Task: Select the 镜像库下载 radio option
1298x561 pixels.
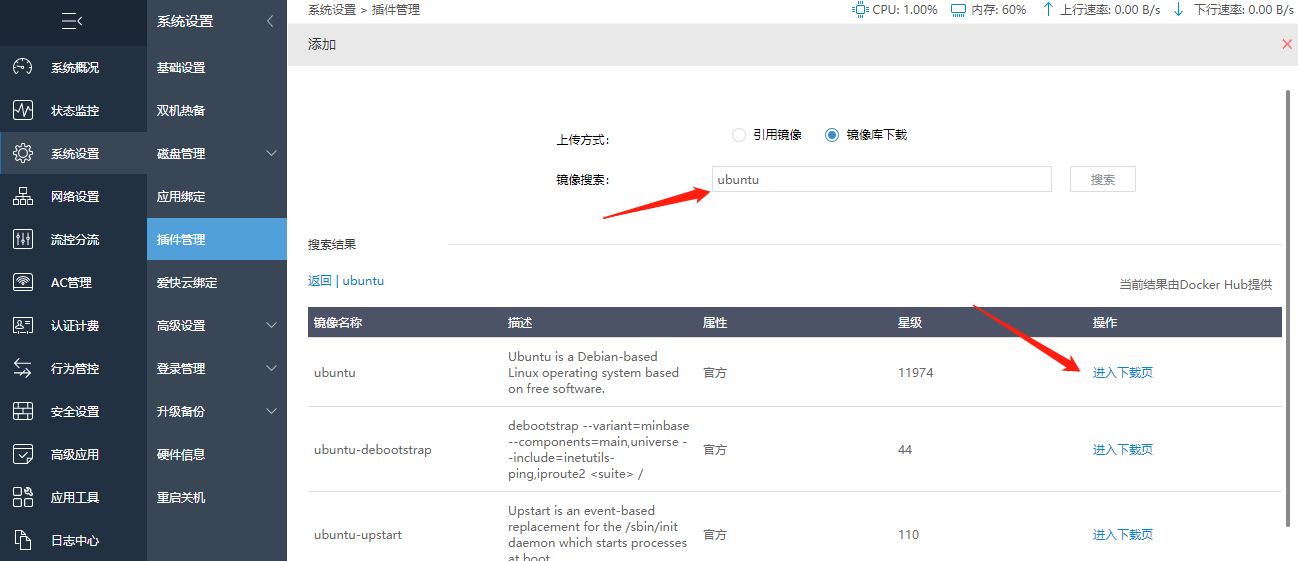Action: coord(832,135)
